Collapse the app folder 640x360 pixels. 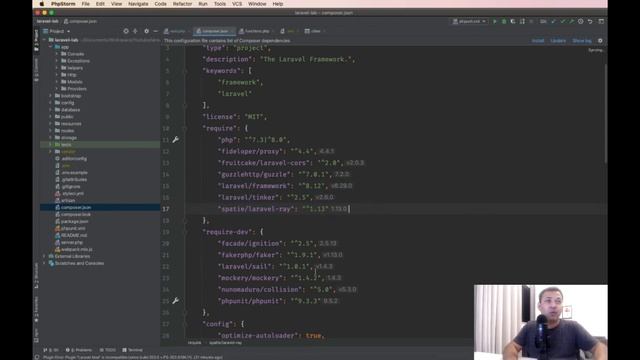click(x=51, y=47)
